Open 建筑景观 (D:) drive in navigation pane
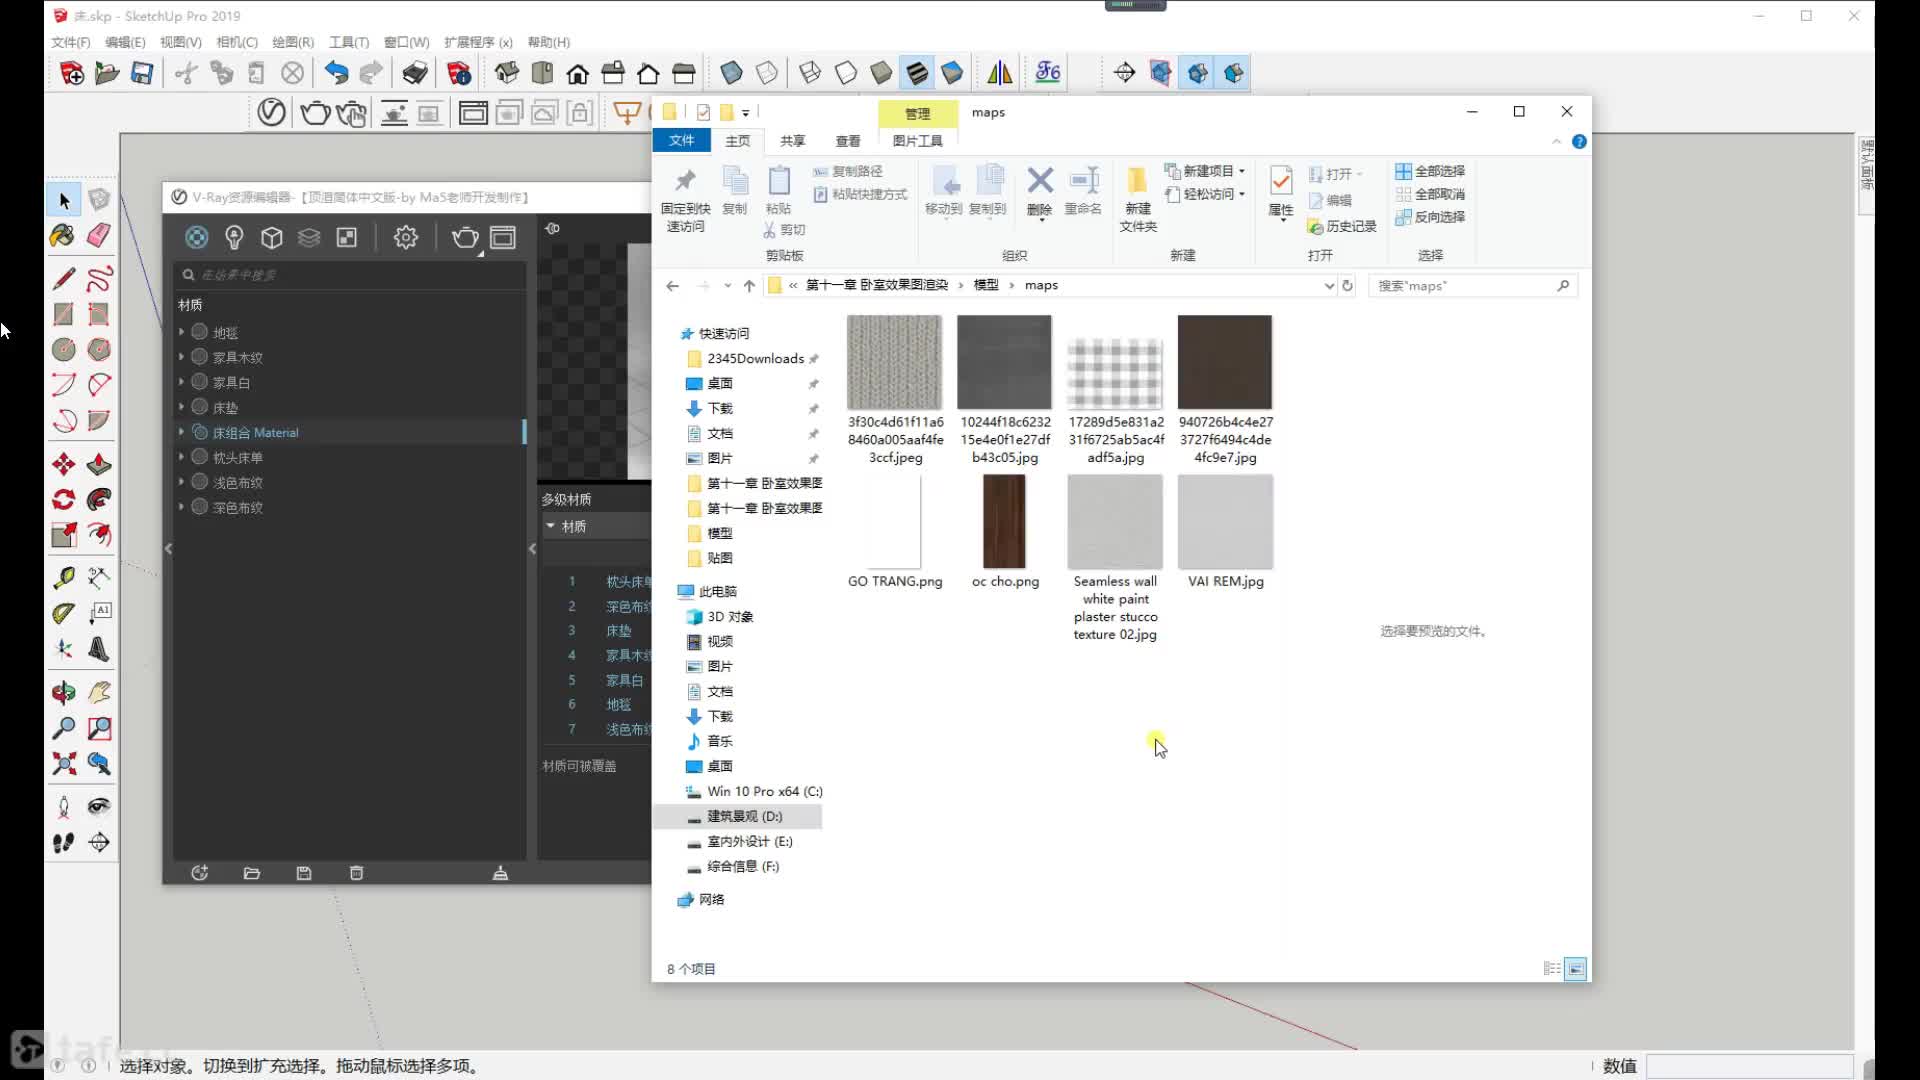This screenshot has width=1920, height=1080. 738,816
